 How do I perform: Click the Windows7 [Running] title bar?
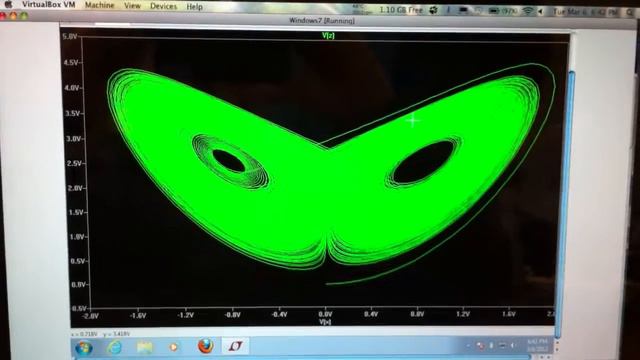pos(322,21)
